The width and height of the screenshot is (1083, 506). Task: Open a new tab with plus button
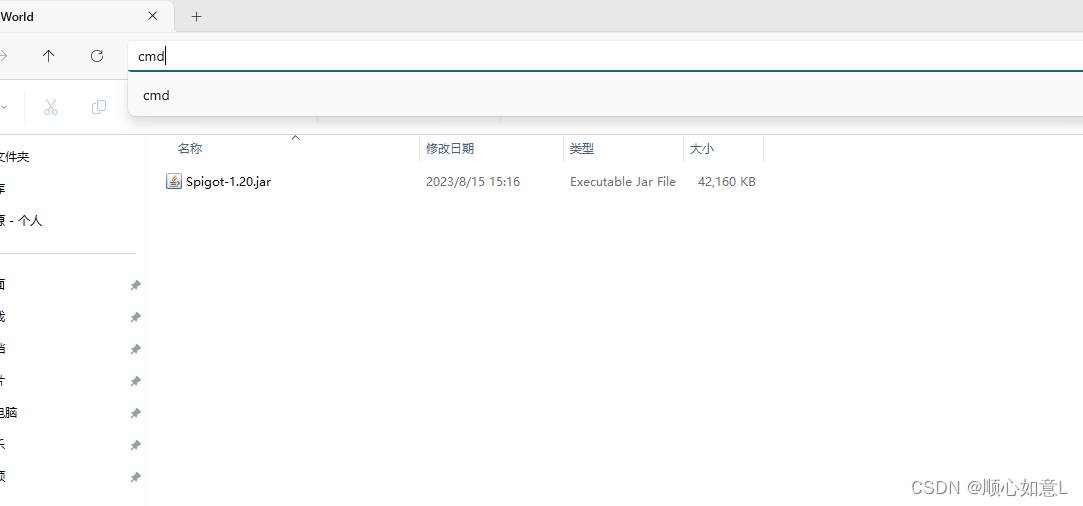[x=197, y=17]
